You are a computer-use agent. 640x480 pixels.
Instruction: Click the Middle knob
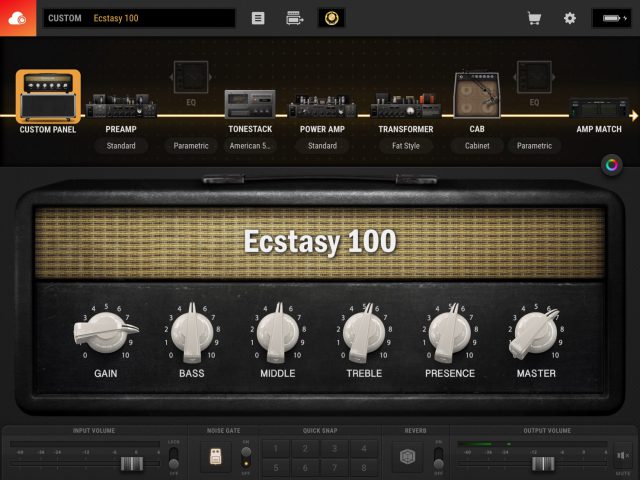278,333
